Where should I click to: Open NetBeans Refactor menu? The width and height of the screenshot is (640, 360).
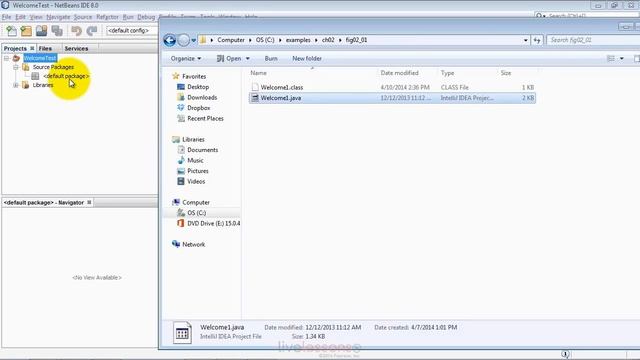[x=107, y=17]
